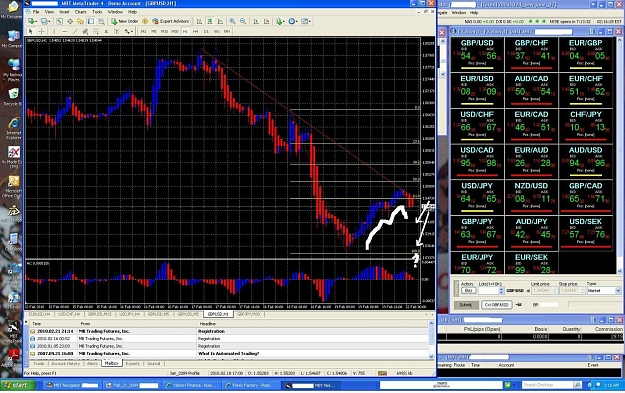Screen dimensions: 625x393
Task: Select the trendline drawing tool
Action: tap(75, 31)
